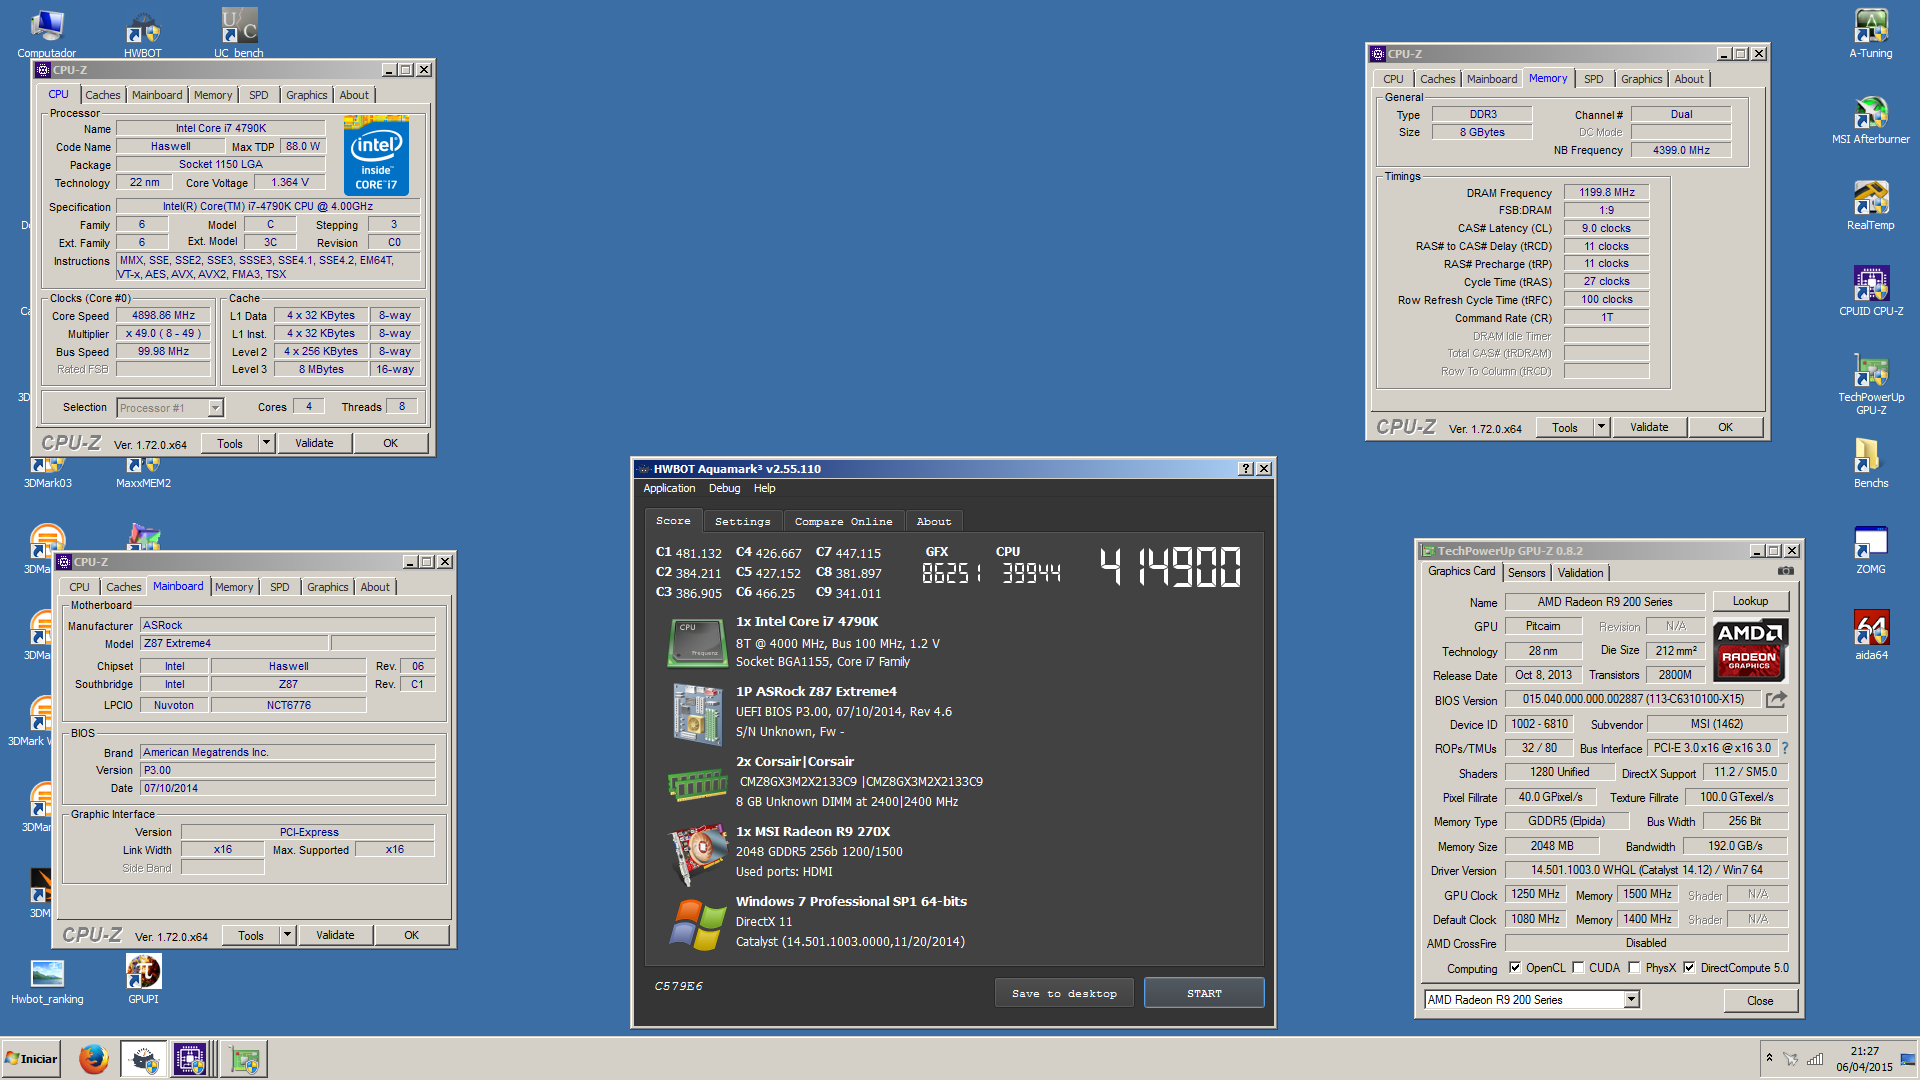Screen dimensions: 1920x1080
Task: Open Help menu in Aquamark
Action: click(764, 488)
